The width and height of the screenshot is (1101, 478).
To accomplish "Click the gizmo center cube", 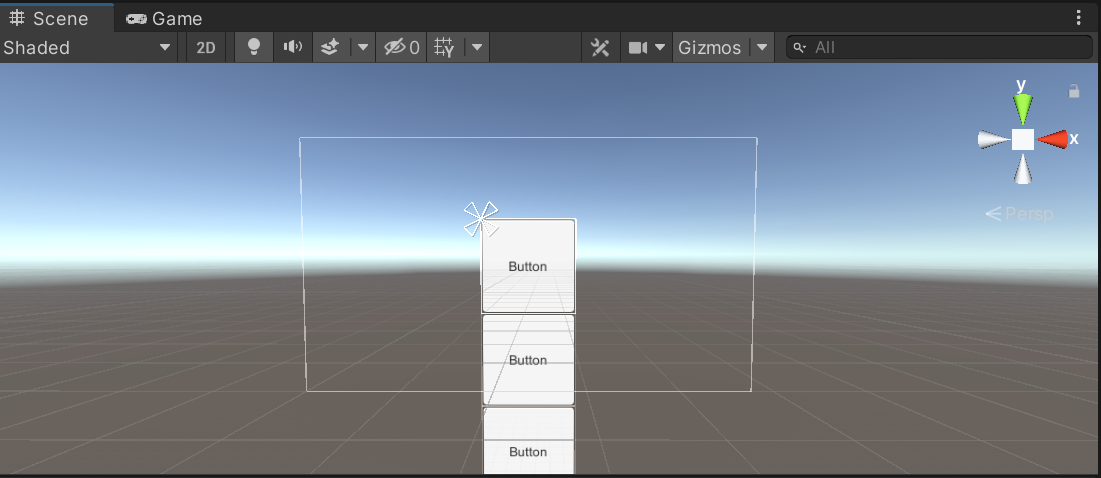I will pyautogui.click(x=1023, y=139).
